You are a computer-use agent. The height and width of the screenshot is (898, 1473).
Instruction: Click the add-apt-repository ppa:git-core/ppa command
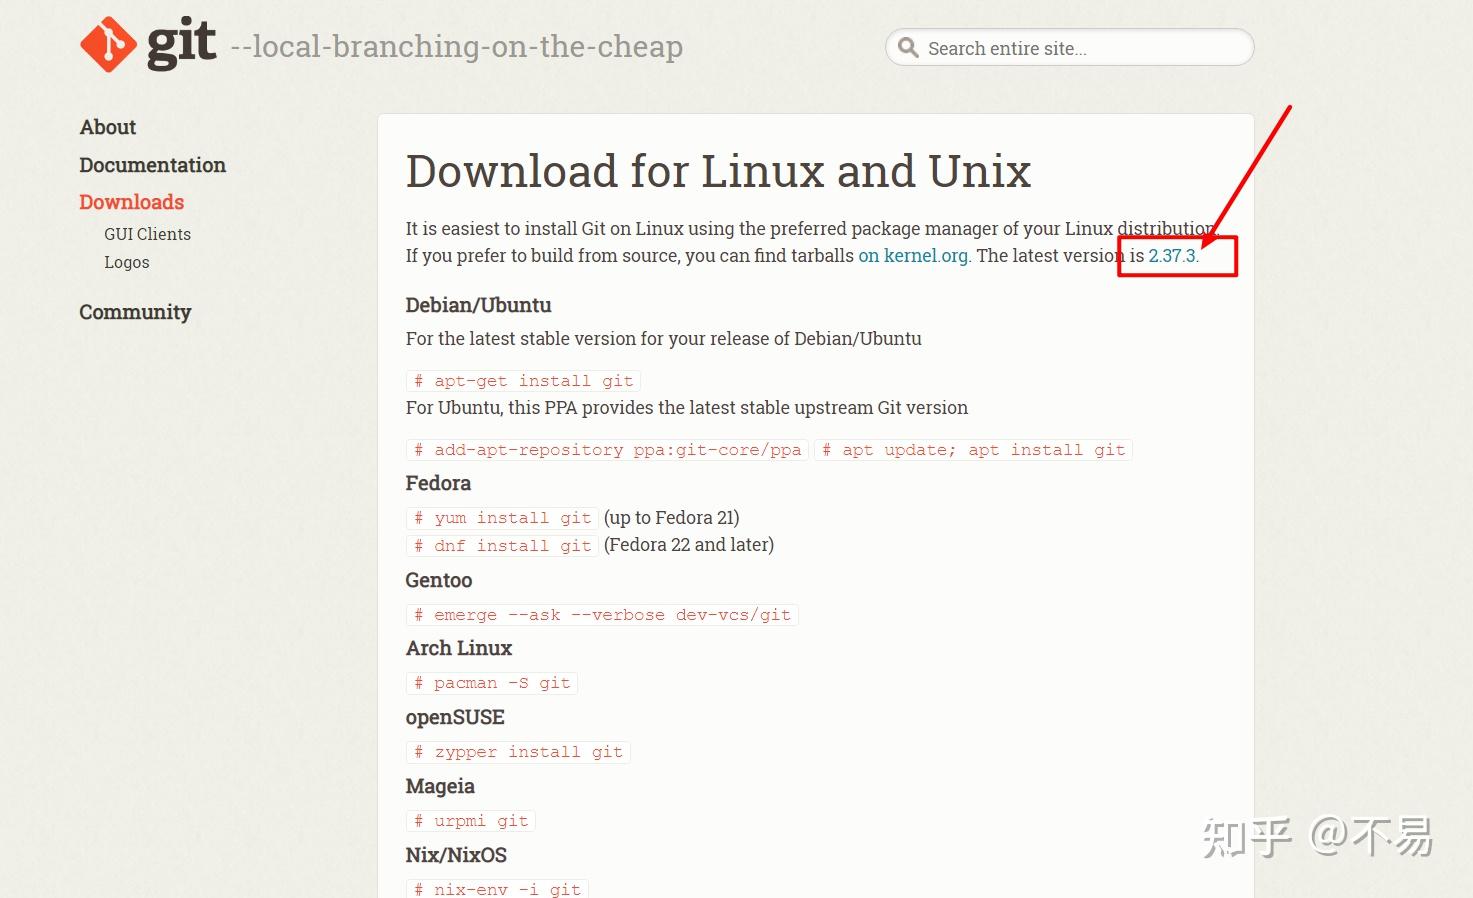tap(607, 450)
